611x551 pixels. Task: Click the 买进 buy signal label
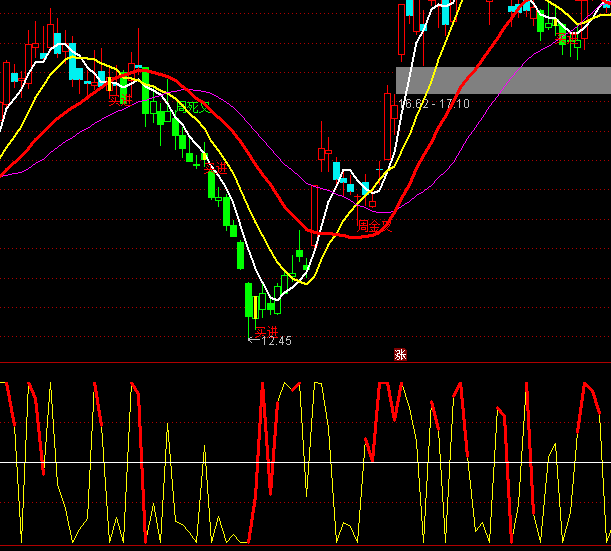point(266,330)
